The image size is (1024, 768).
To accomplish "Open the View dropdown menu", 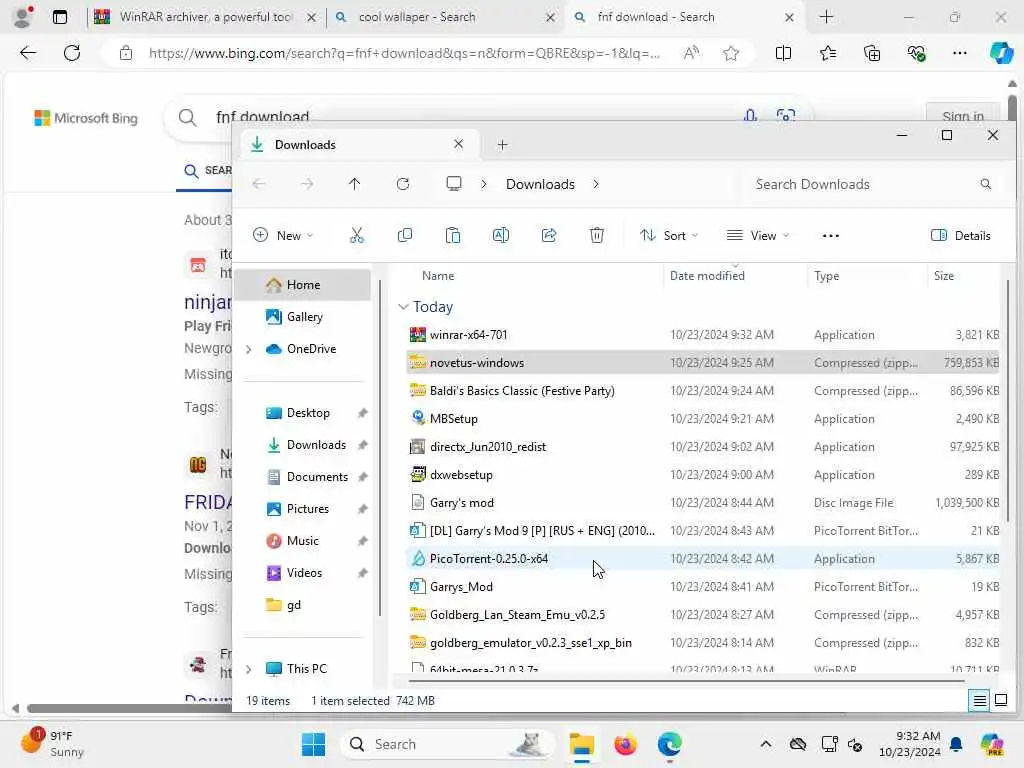I will pos(758,236).
